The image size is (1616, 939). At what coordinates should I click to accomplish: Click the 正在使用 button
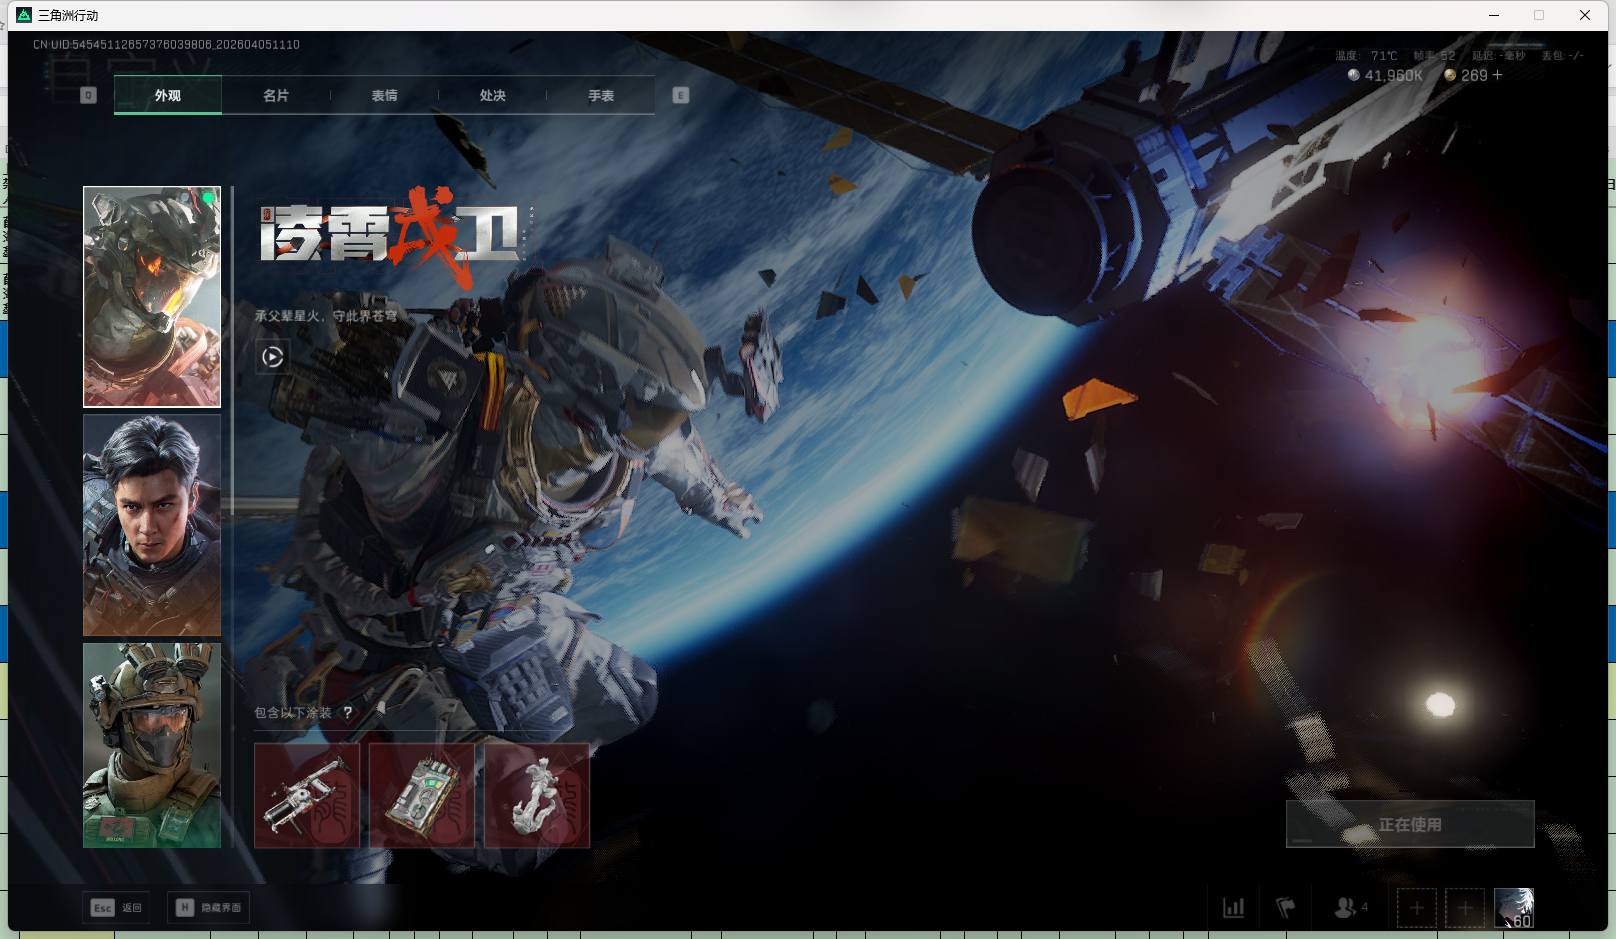(1410, 824)
